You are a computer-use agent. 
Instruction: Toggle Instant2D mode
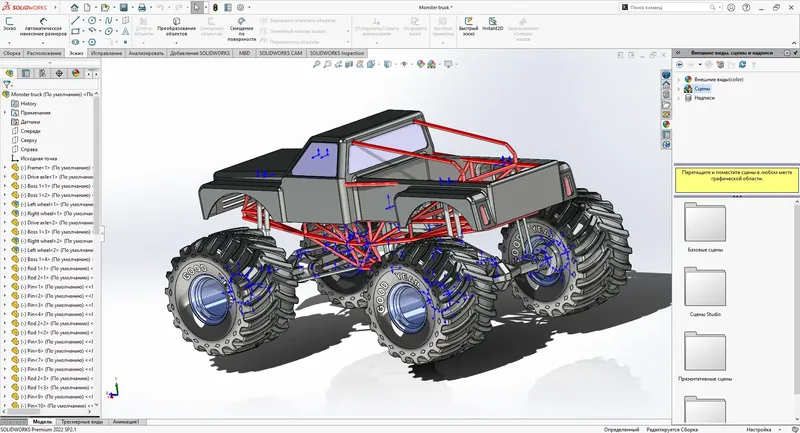coord(492,24)
